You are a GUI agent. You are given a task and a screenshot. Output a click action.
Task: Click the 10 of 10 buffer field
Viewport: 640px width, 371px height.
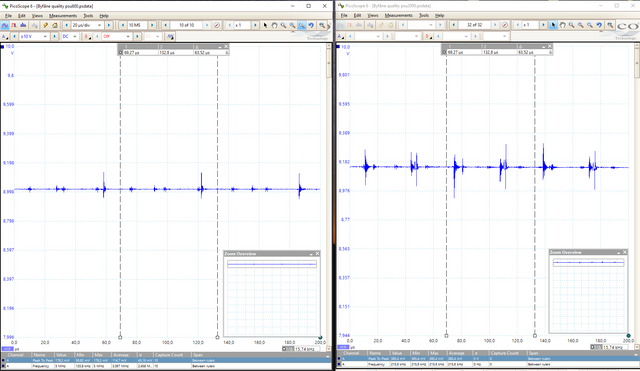click(x=187, y=25)
